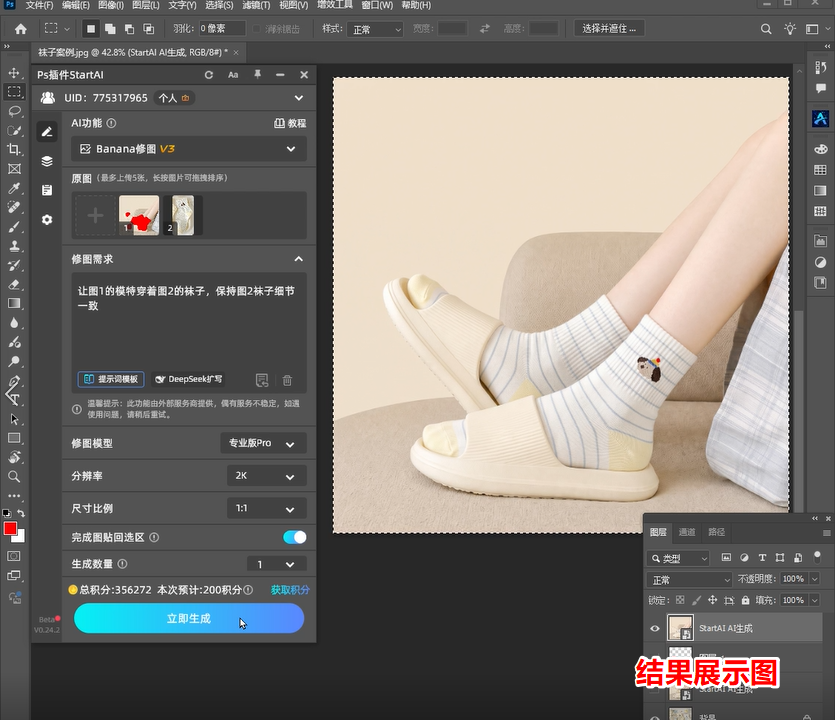
Task: Switch to the 路径 tab
Action: click(716, 532)
